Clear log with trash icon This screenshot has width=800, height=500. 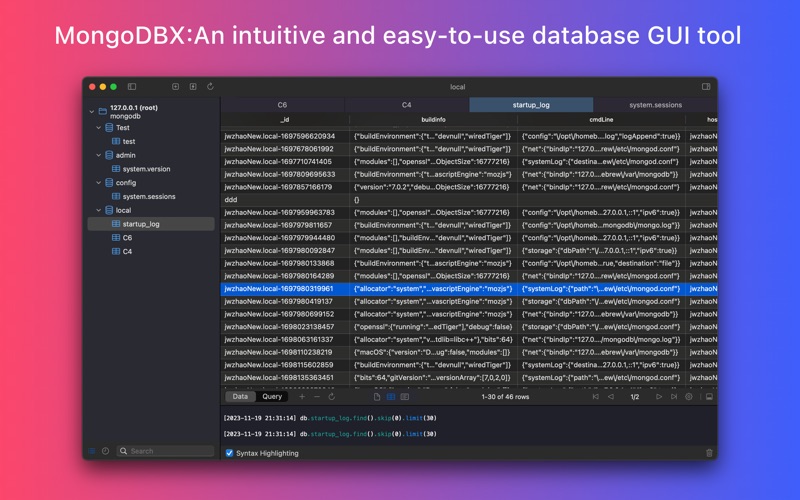click(x=709, y=453)
